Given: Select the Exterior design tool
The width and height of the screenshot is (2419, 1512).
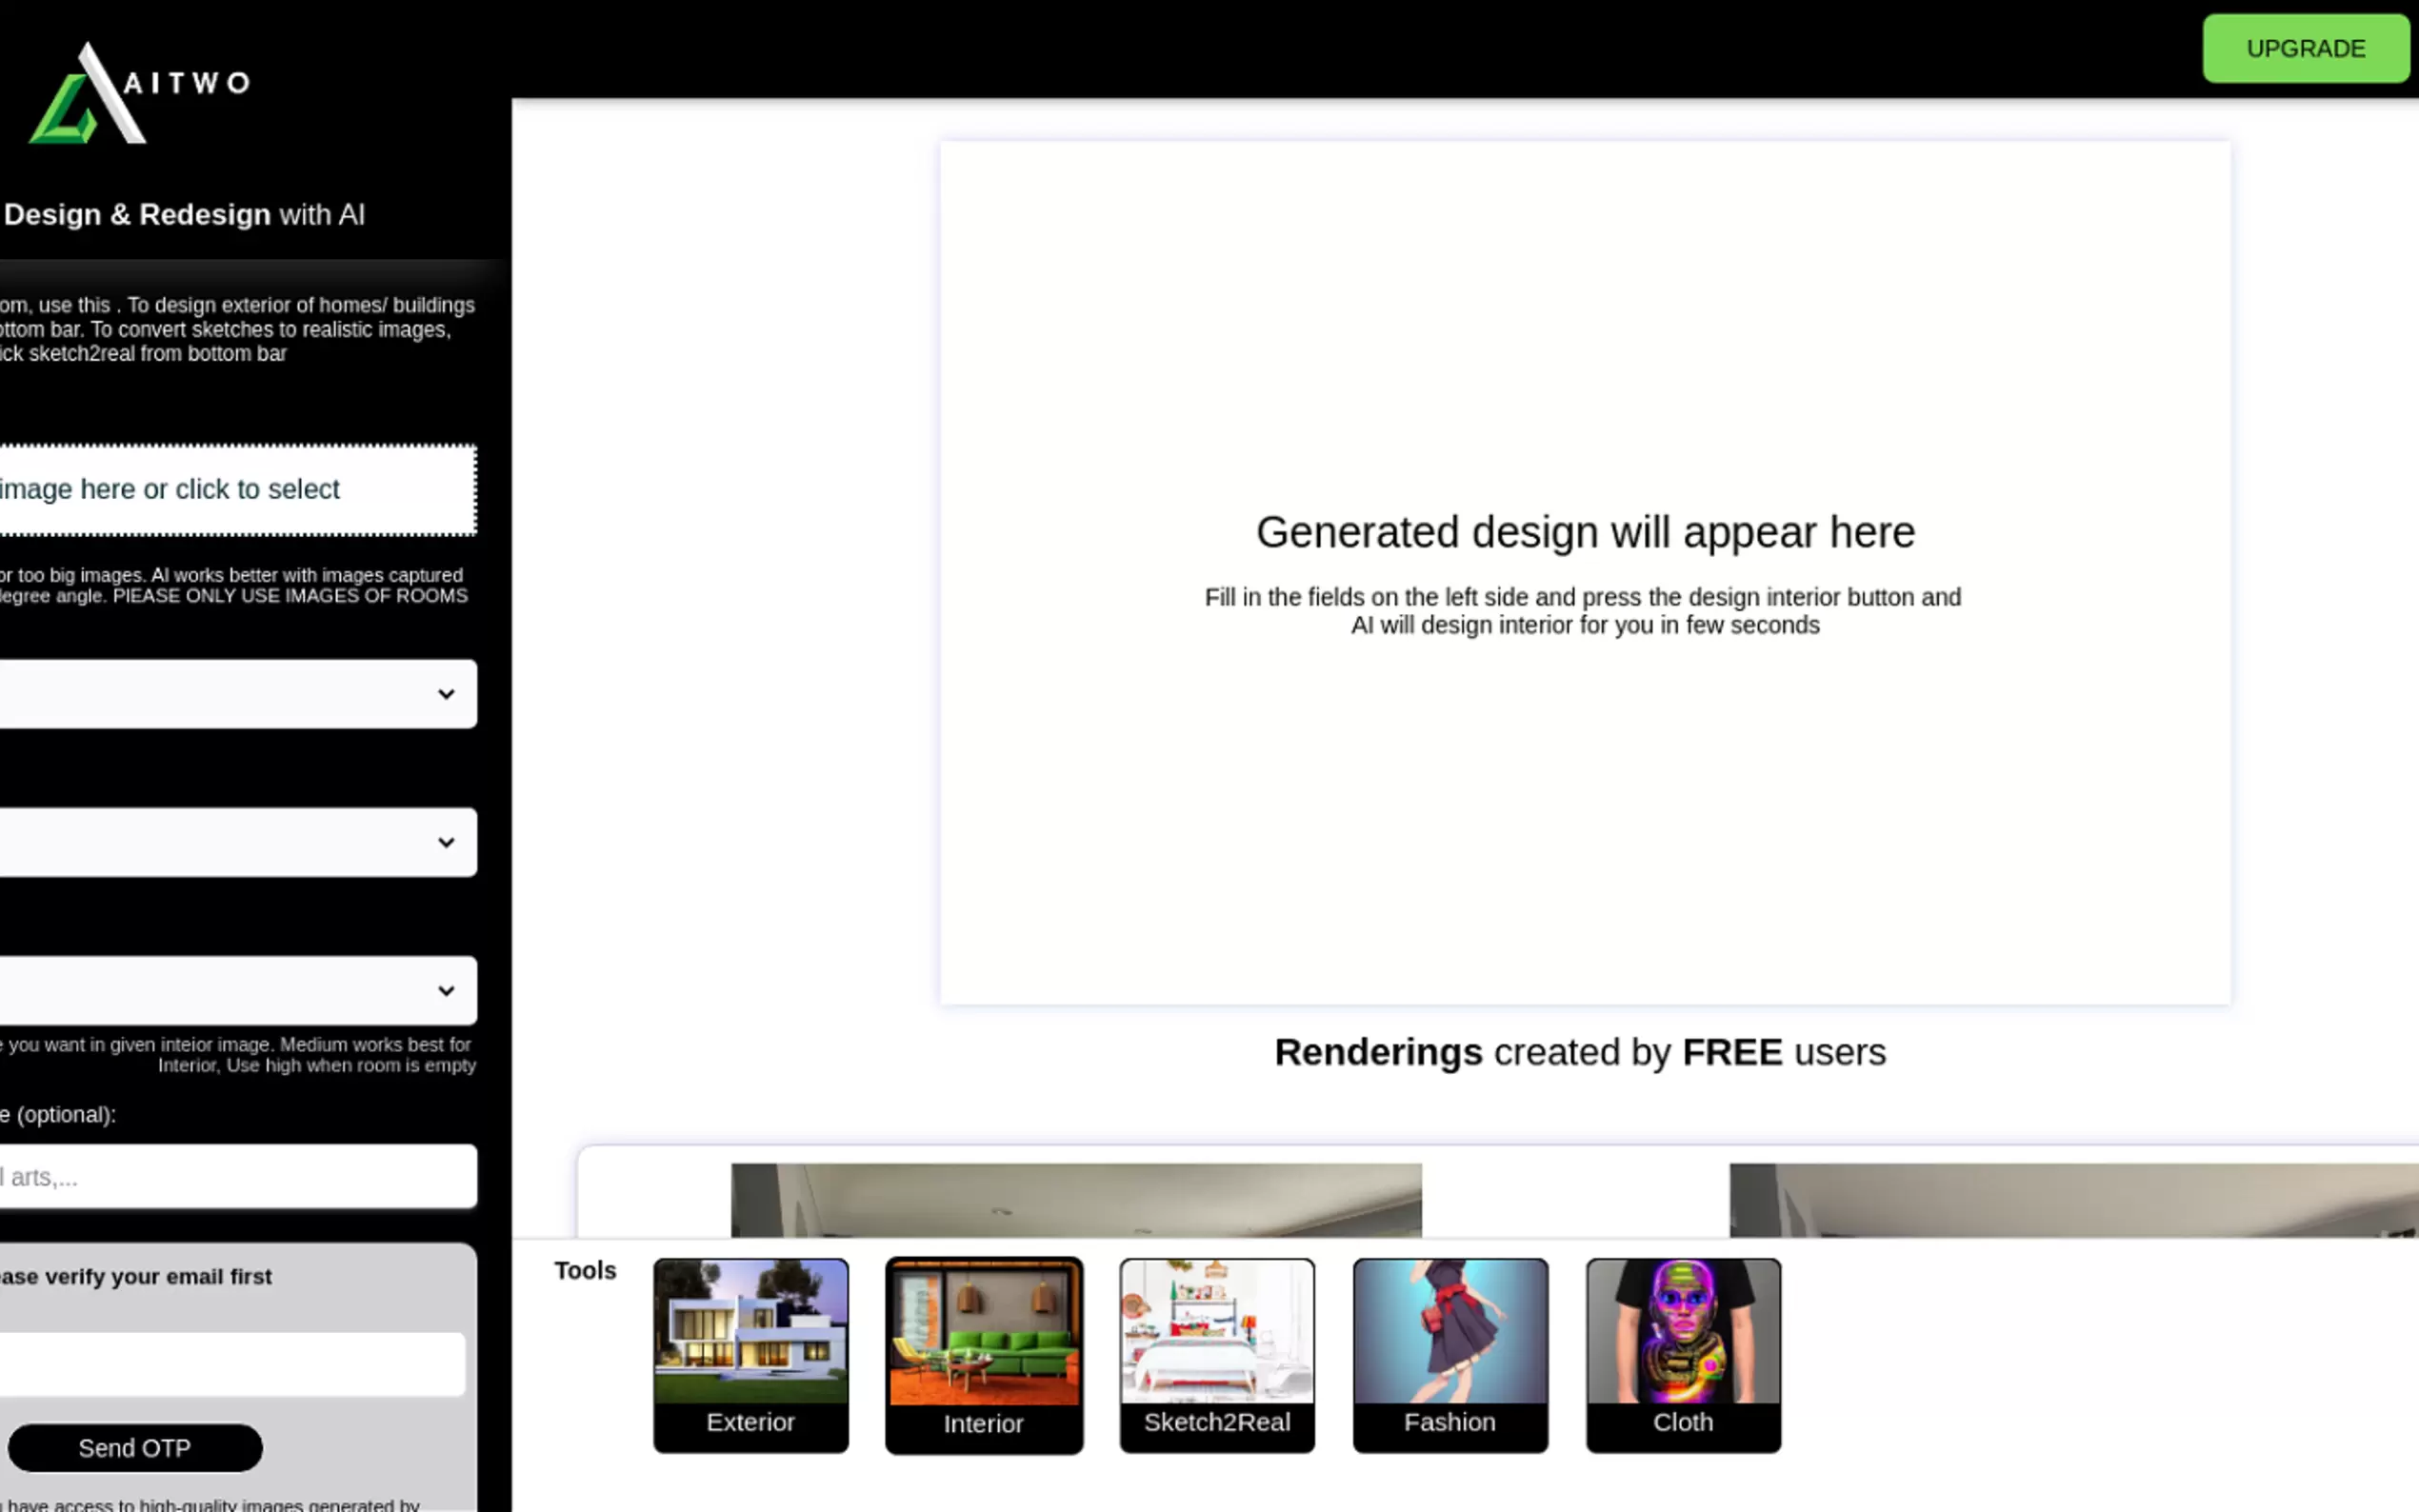Looking at the screenshot, I should 750,1355.
